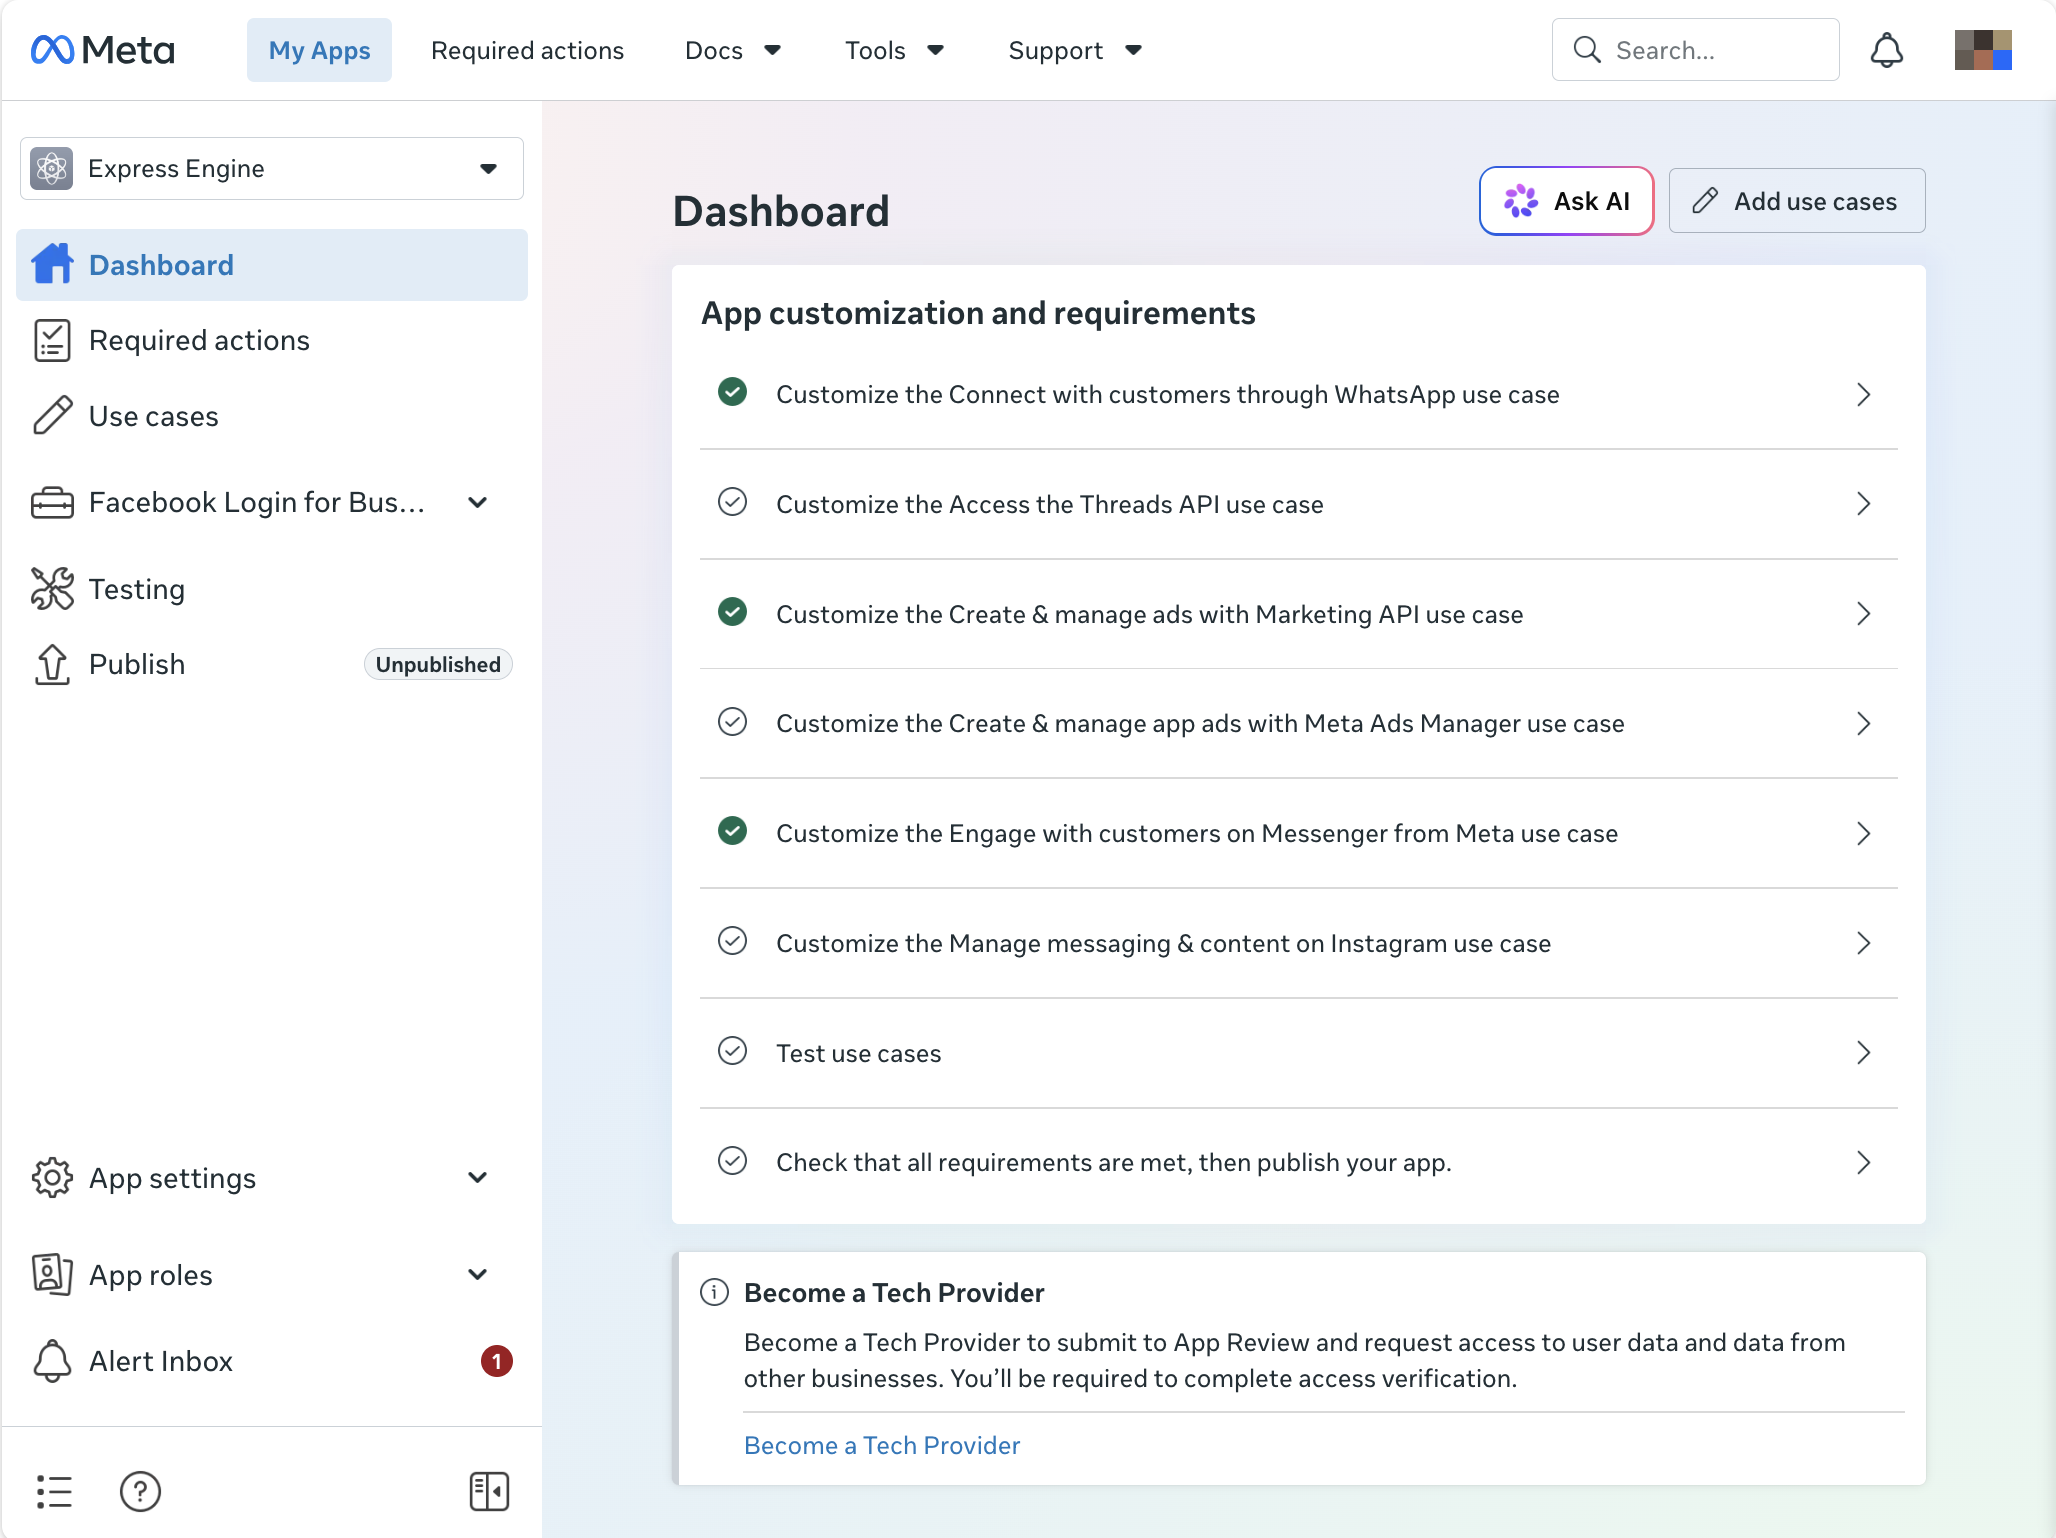Open Instagram use case row arrow
2056x1538 pixels.
[x=1864, y=943]
